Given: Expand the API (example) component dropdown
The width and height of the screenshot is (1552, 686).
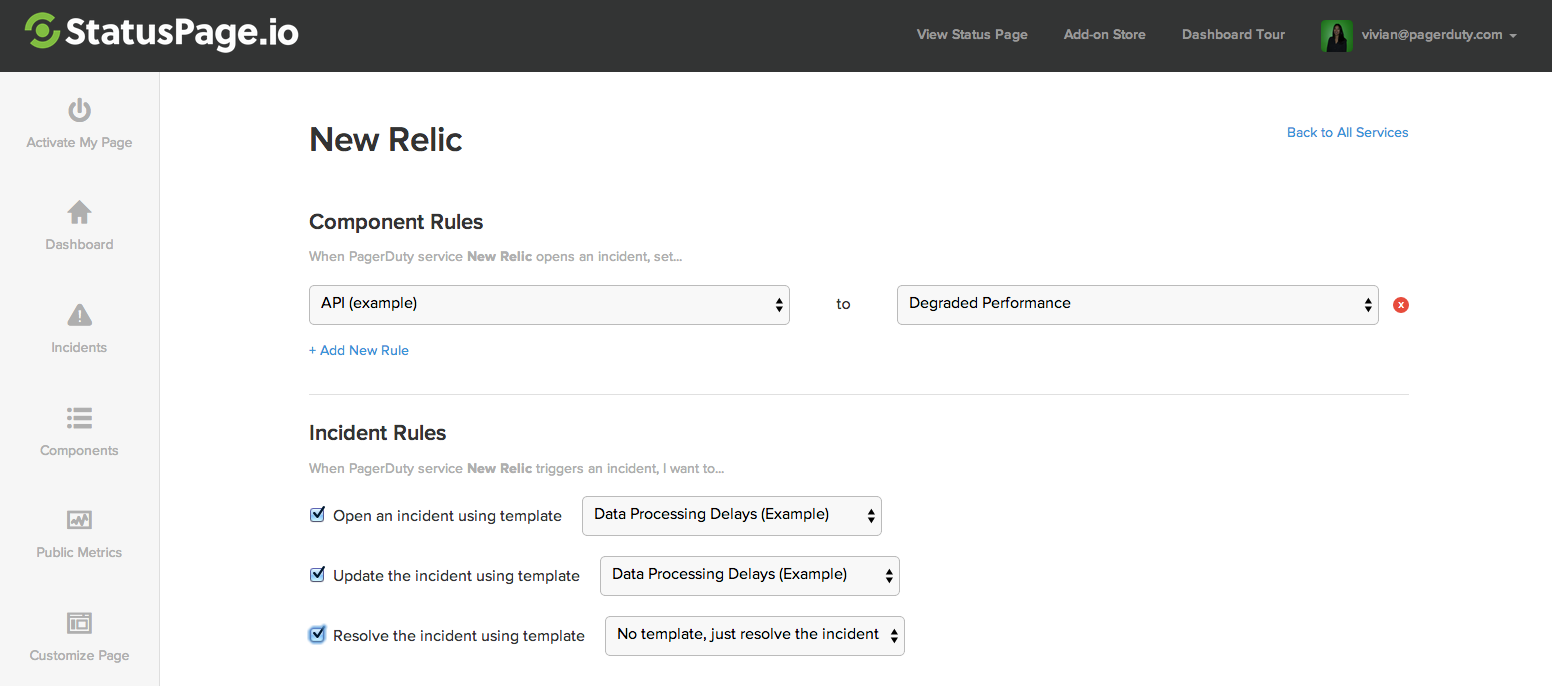Looking at the screenshot, I should pyautogui.click(x=549, y=304).
